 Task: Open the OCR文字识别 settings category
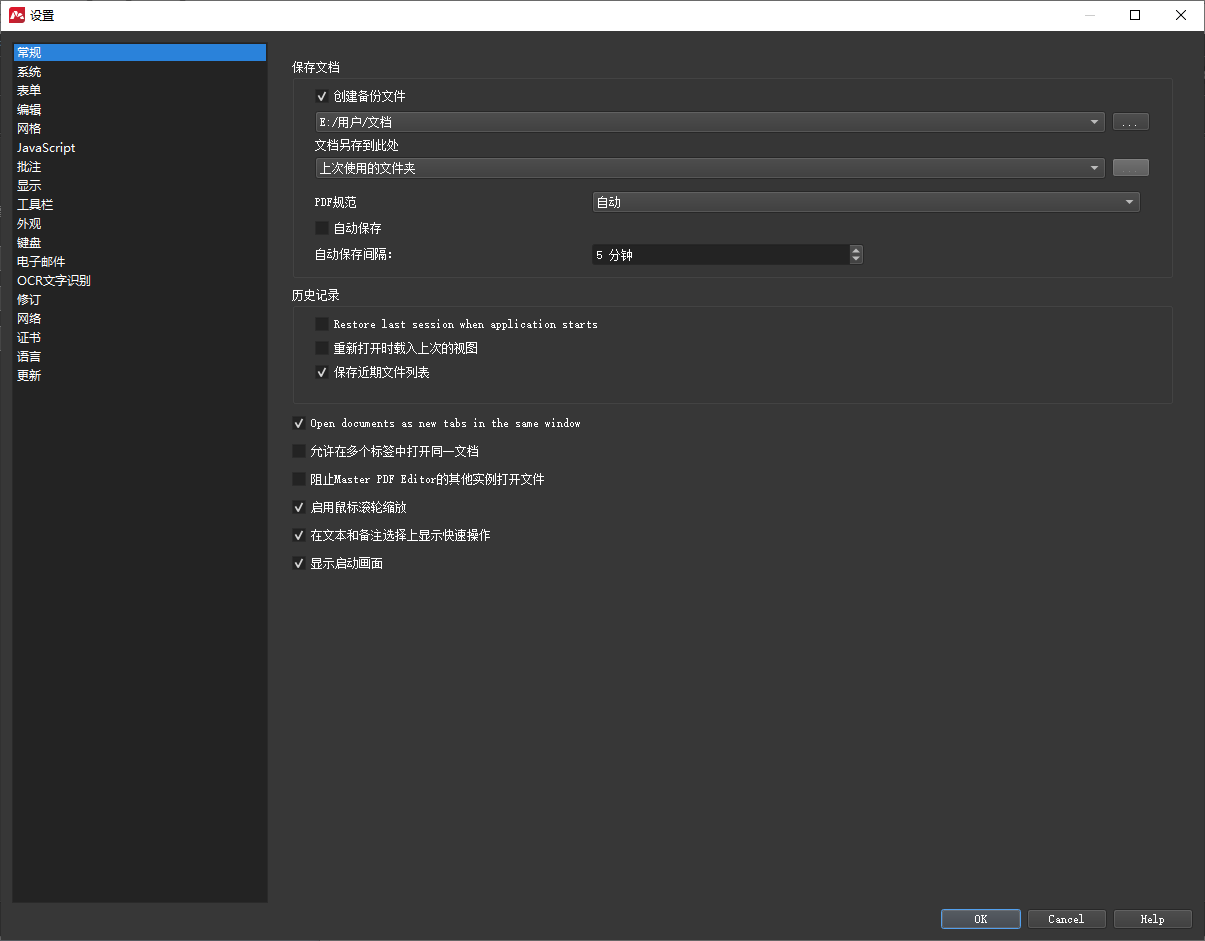point(54,281)
